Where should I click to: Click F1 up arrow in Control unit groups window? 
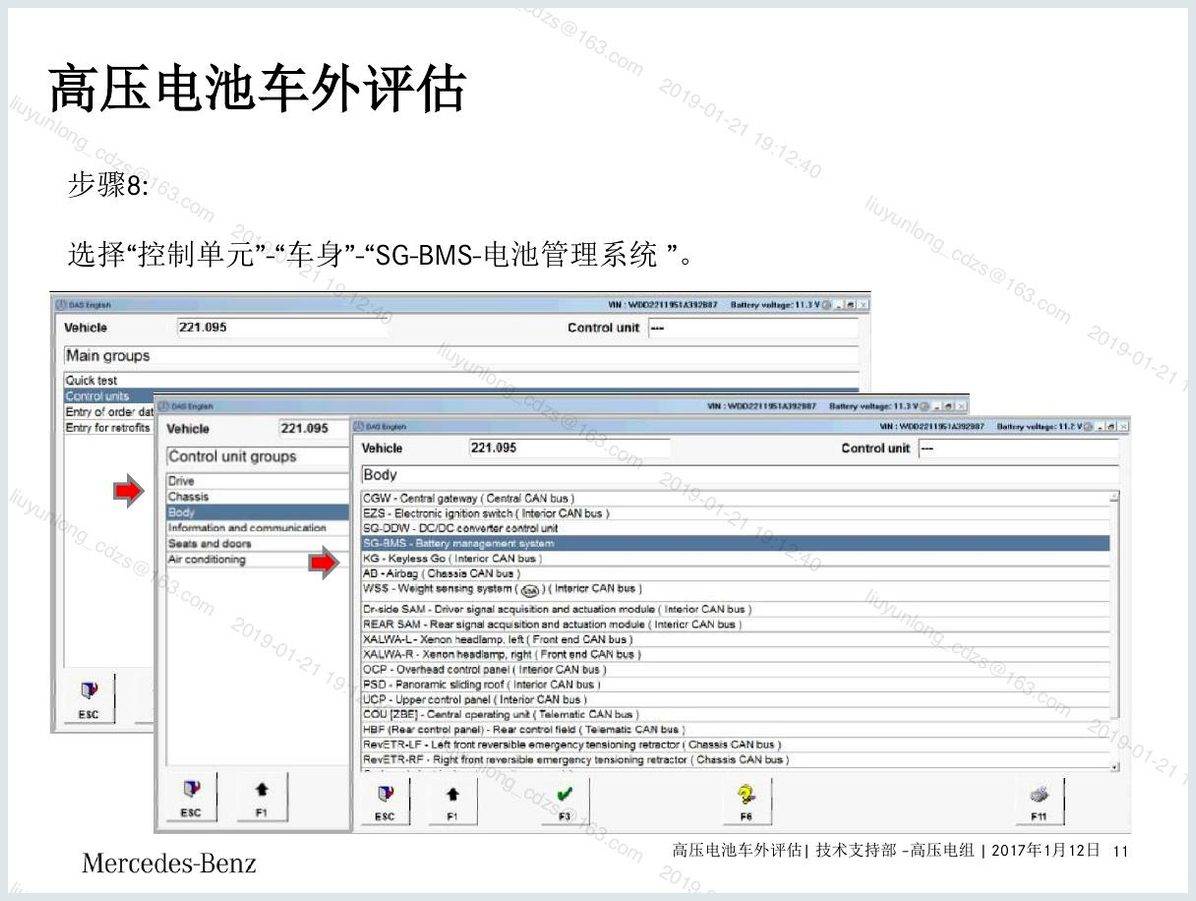point(262,796)
